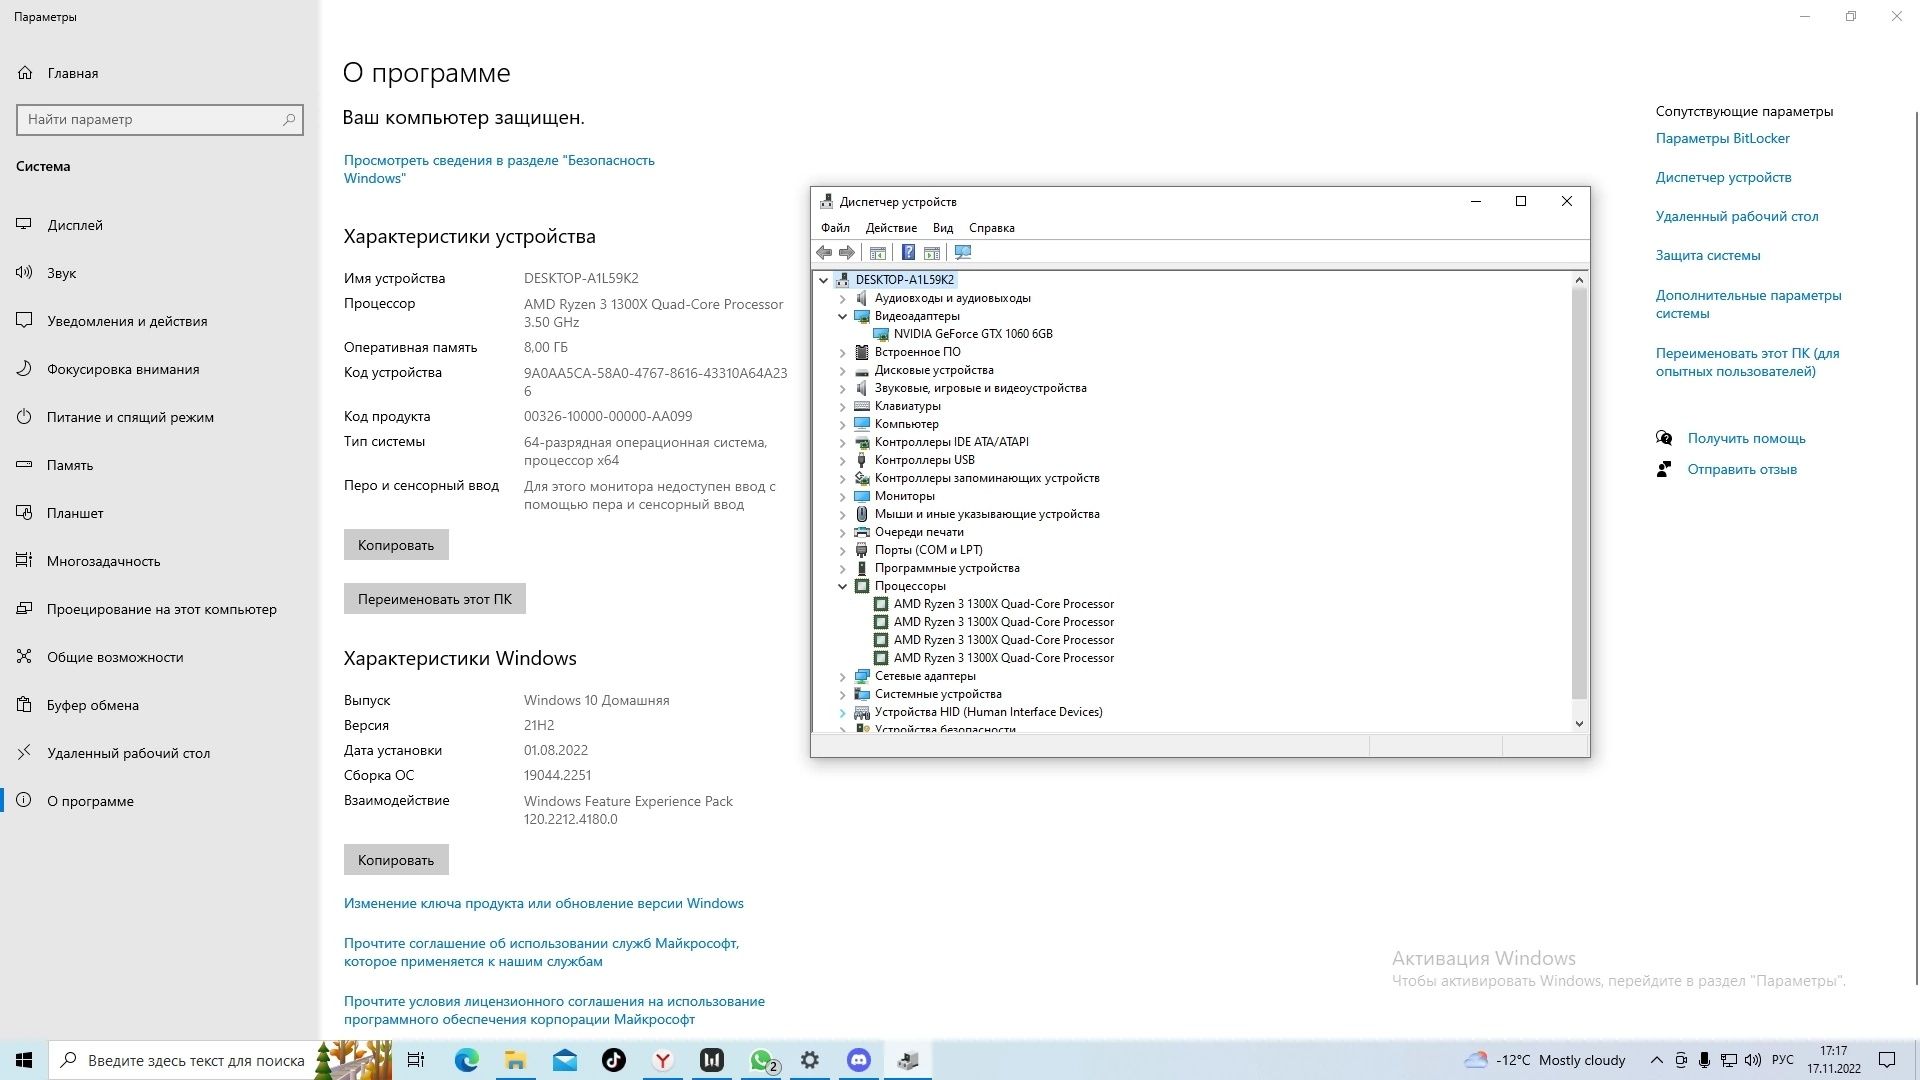Select the NVIDIA GeForce GTX 1060 6GB device
Image resolution: width=1920 pixels, height=1080 pixels.
(972, 334)
